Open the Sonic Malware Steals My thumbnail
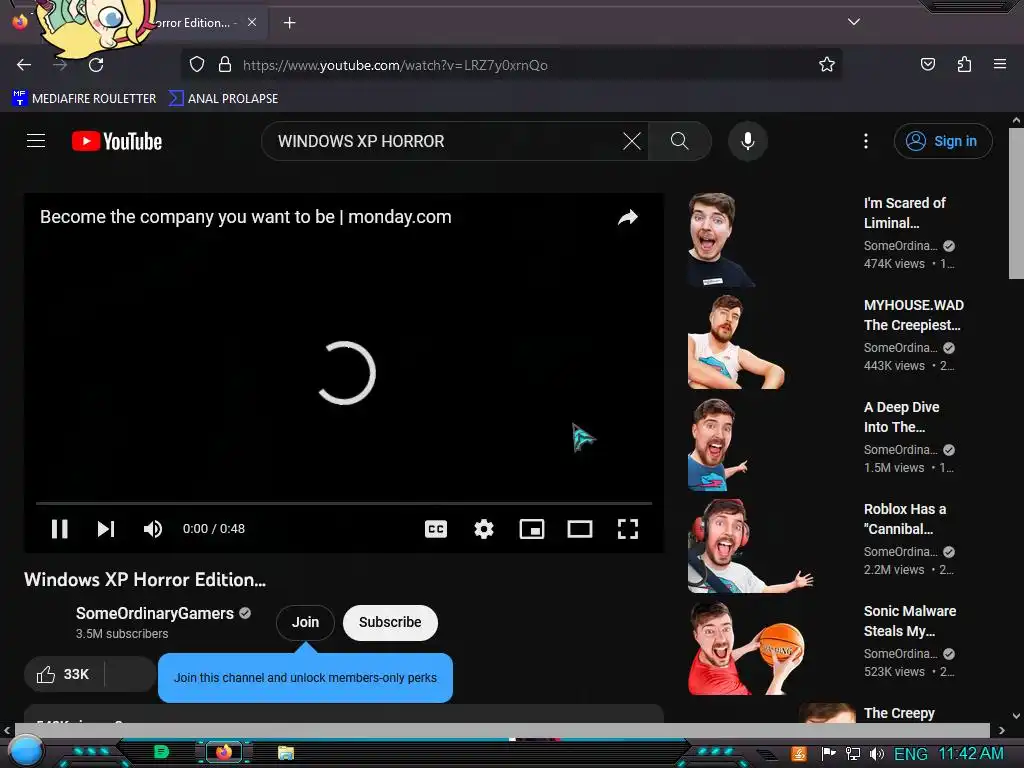 tap(769, 648)
